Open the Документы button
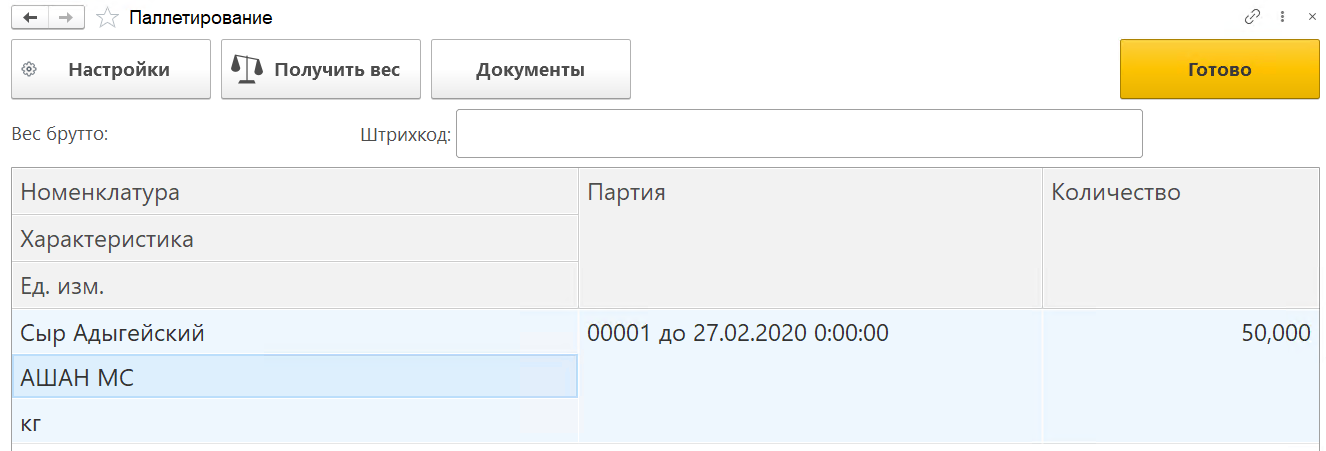The image size is (1326, 451). (x=530, y=70)
